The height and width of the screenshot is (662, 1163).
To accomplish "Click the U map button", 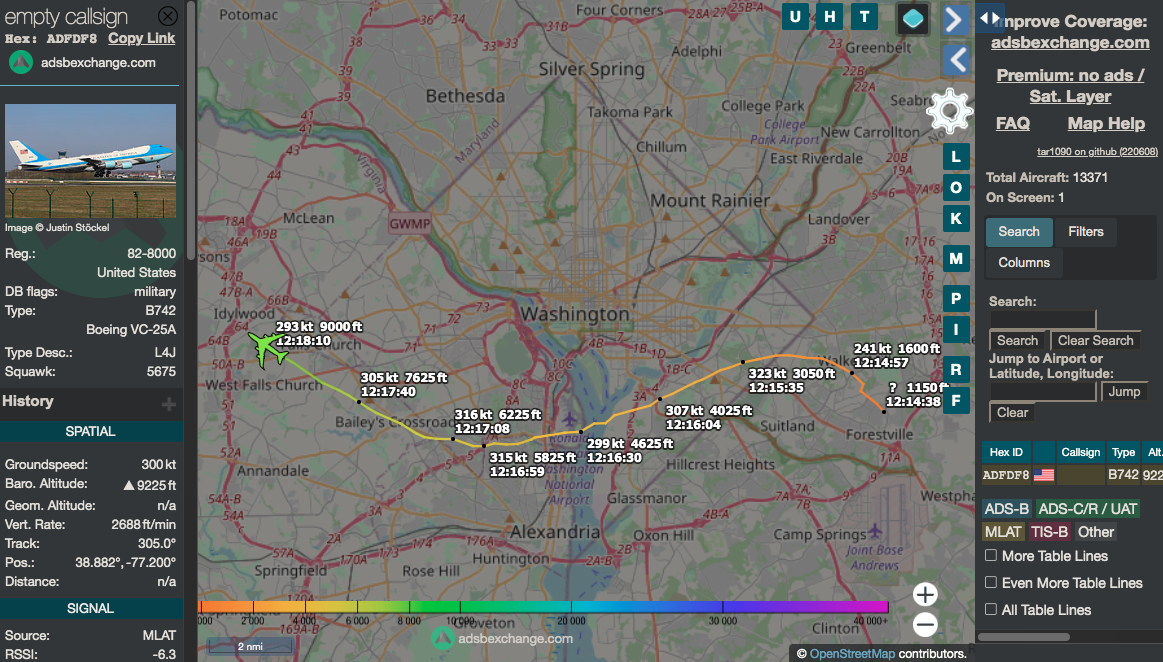I will 795,16.
